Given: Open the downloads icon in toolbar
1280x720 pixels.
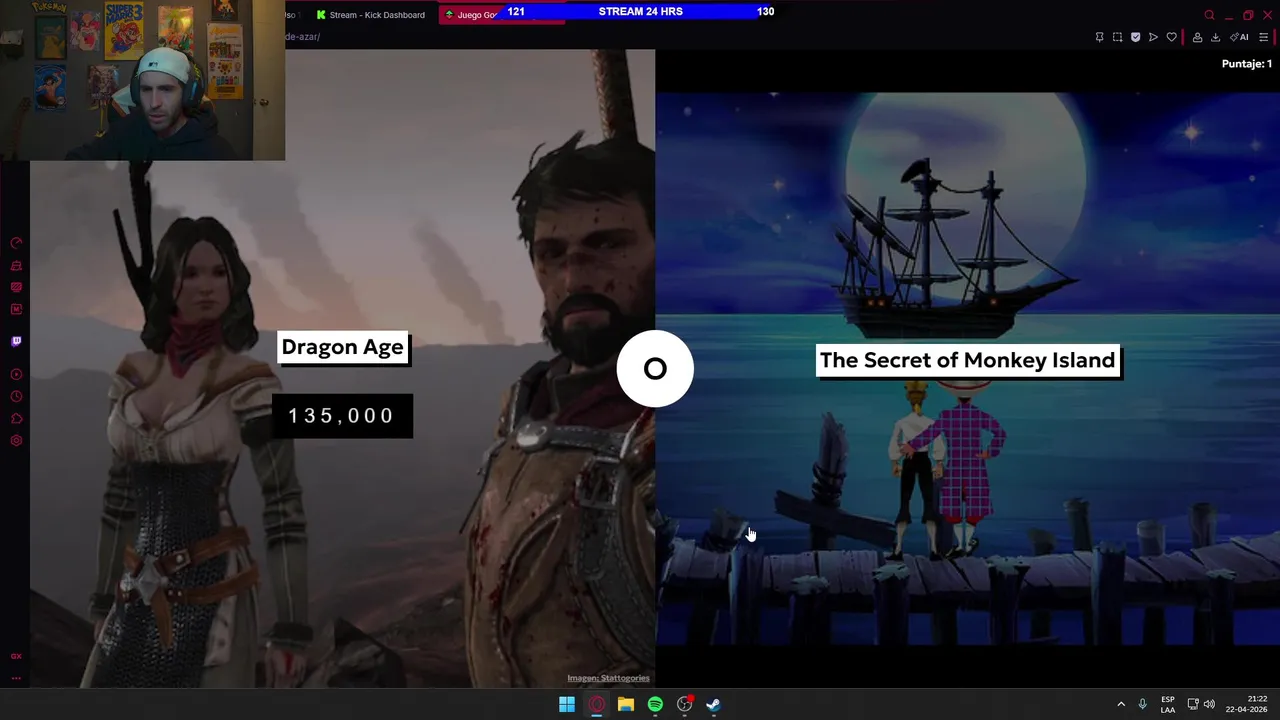Looking at the screenshot, I should [x=1215, y=37].
